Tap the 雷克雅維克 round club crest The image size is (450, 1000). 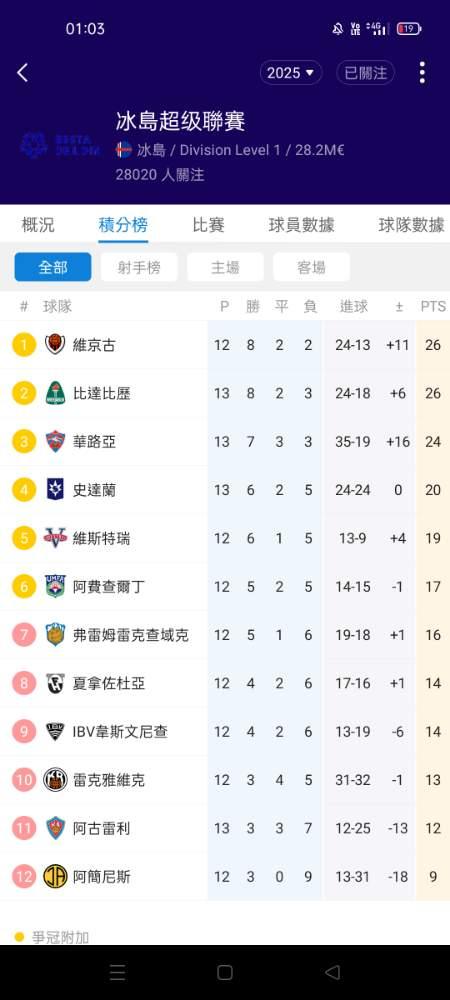pos(55,780)
